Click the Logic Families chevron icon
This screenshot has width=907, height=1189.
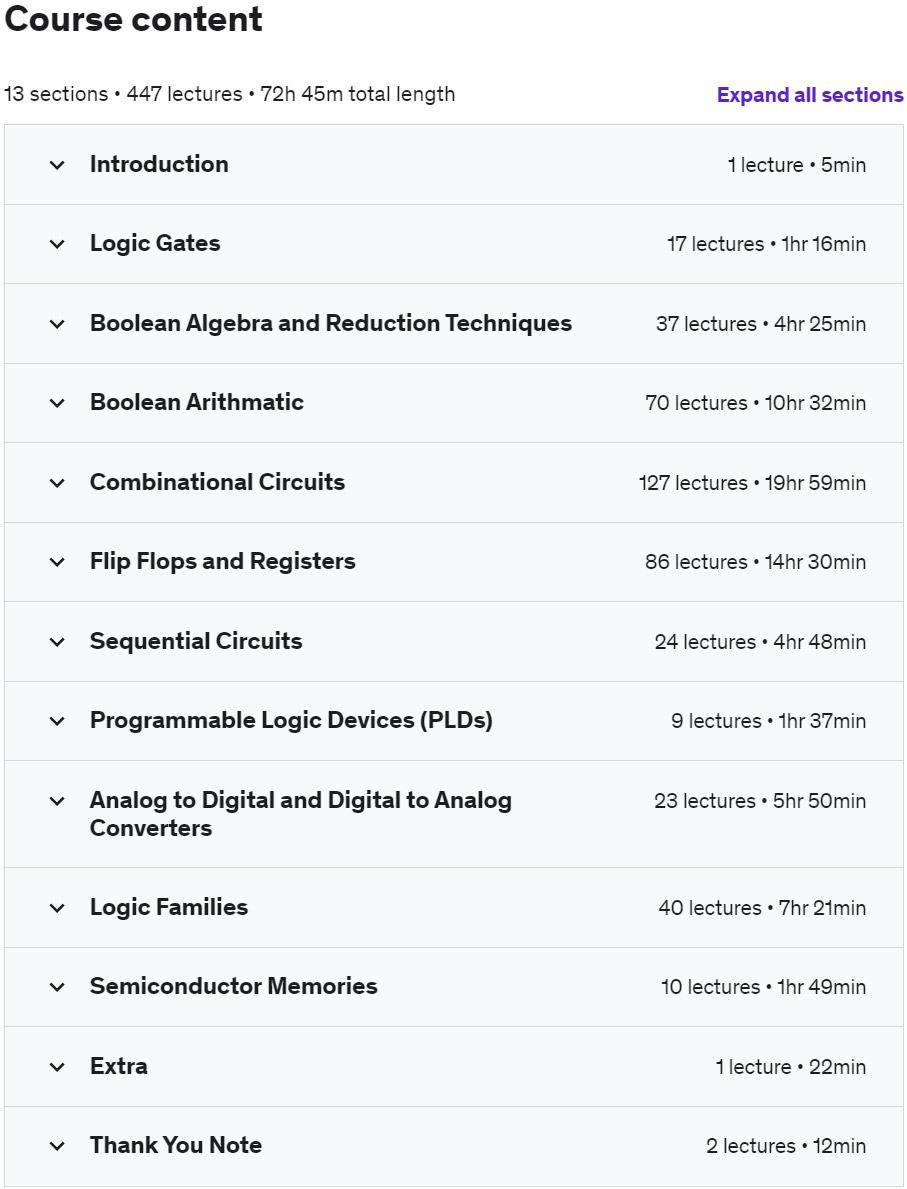(57, 908)
